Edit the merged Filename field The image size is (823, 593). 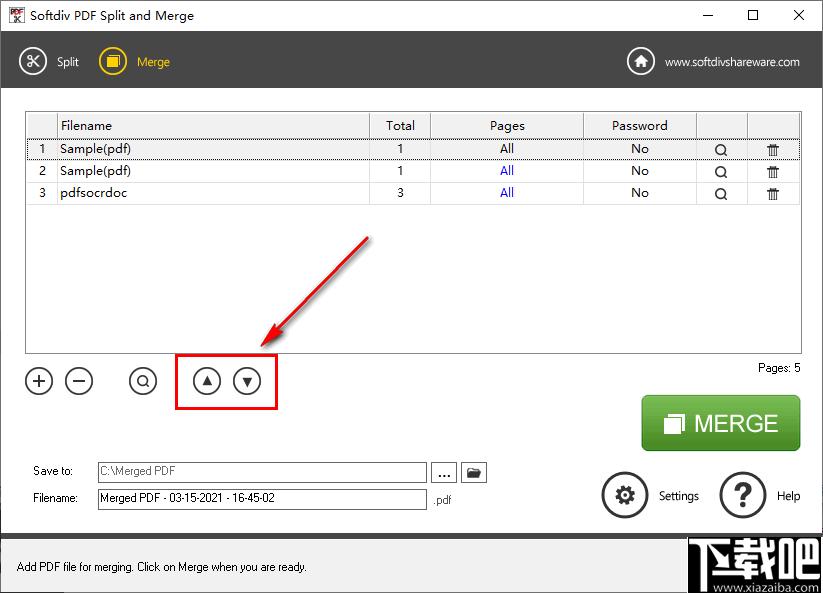point(262,499)
